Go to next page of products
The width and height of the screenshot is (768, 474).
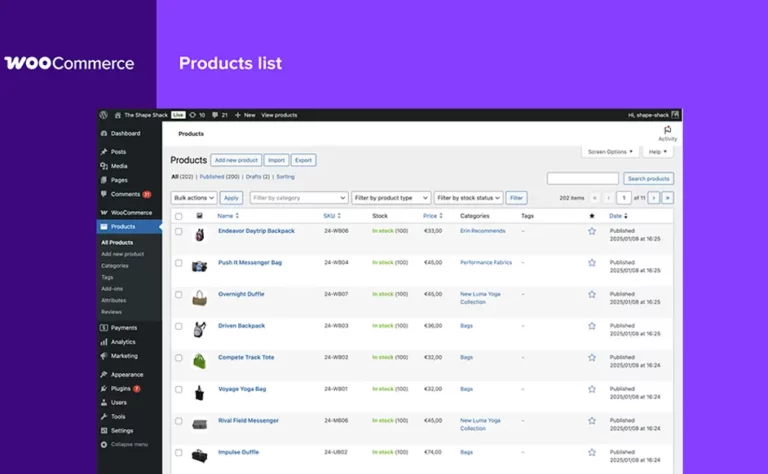pyautogui.click(x=654, y=198)
